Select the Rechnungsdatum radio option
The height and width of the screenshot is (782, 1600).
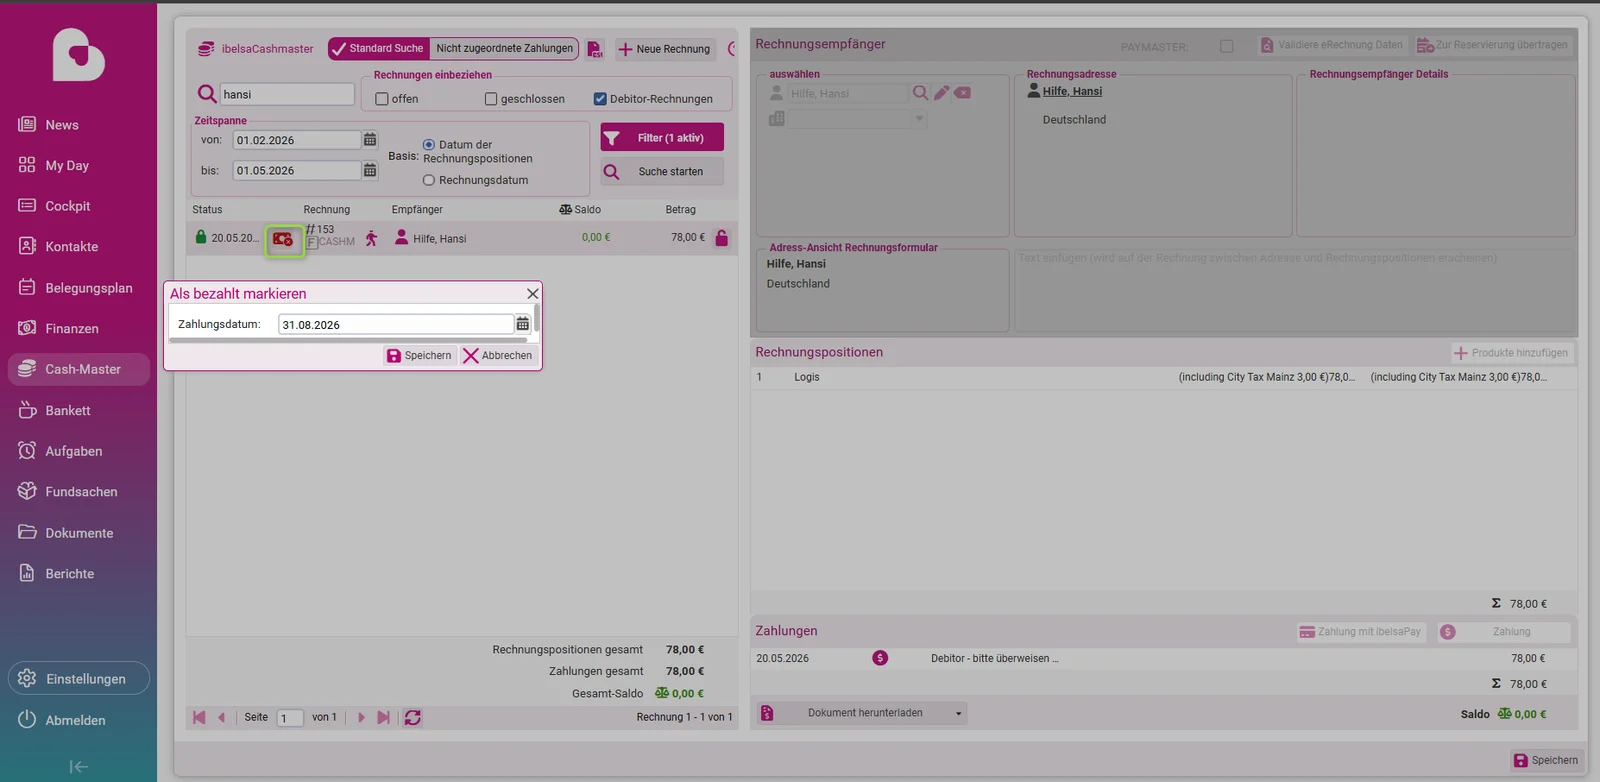[x=429, y=180]
